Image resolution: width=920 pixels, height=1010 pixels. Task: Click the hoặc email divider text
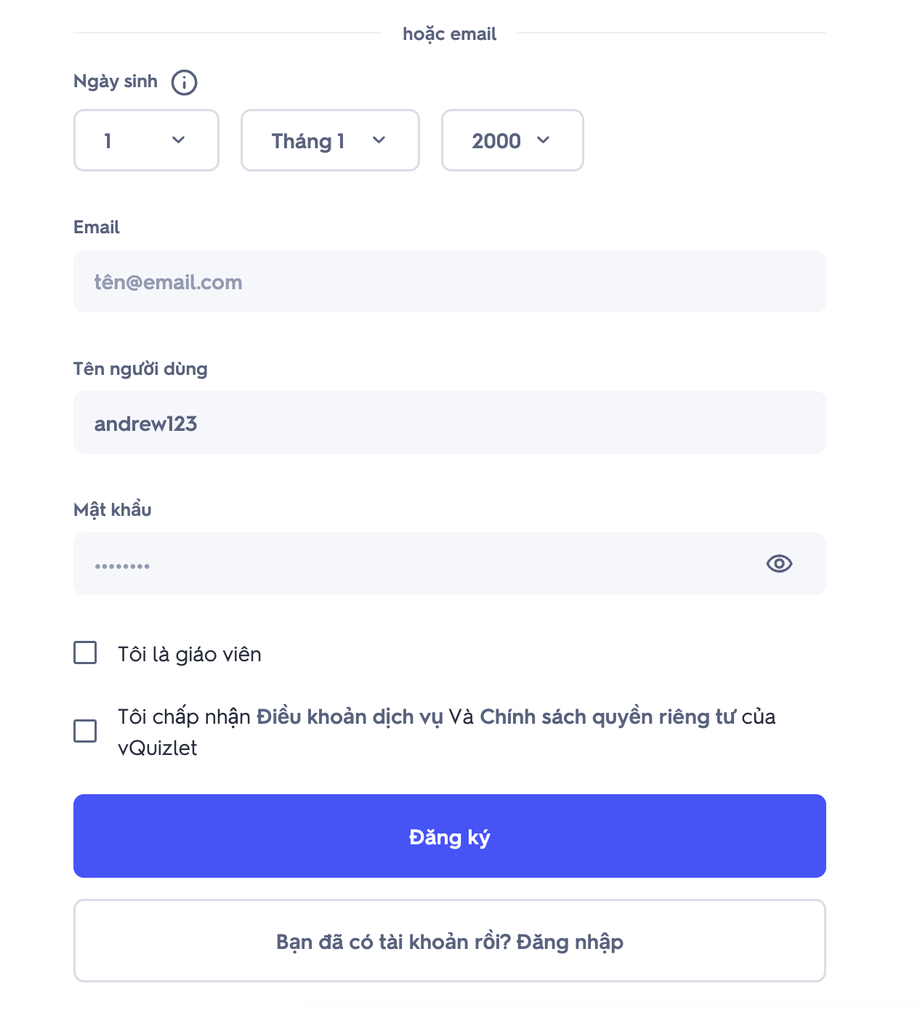[x=449, y=34]
